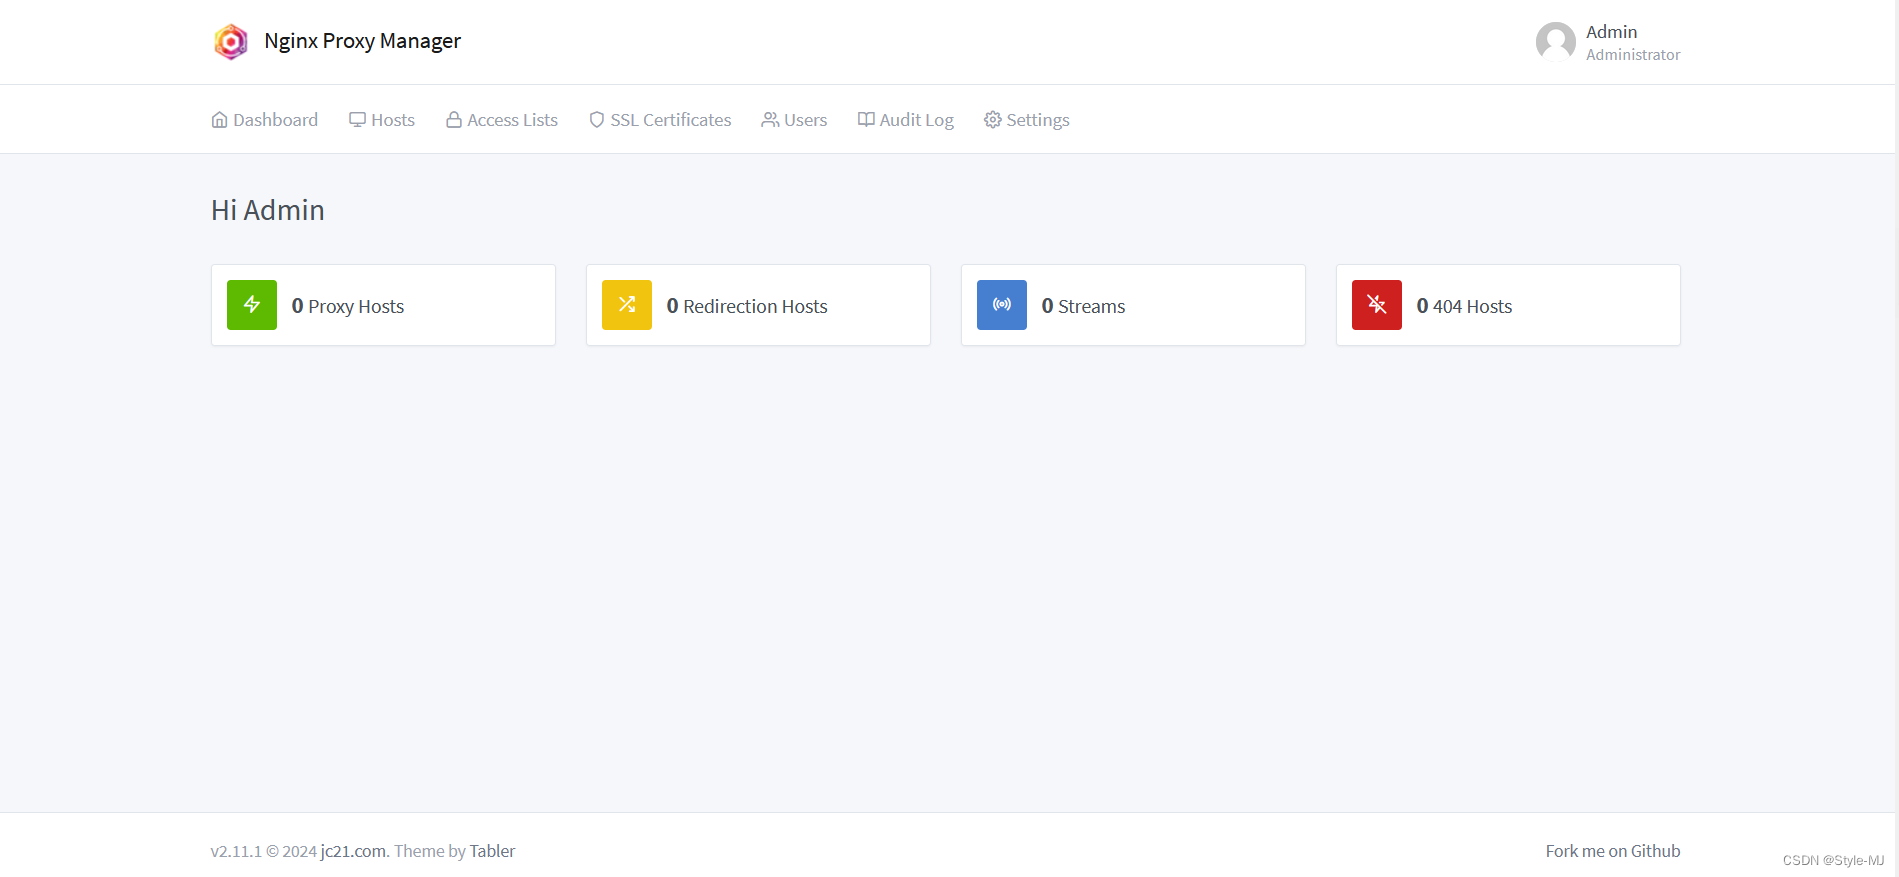Click the Settings gear icon
This screenshot has height=877, width=1899.
pyautogui.click(x=993, y=120)
